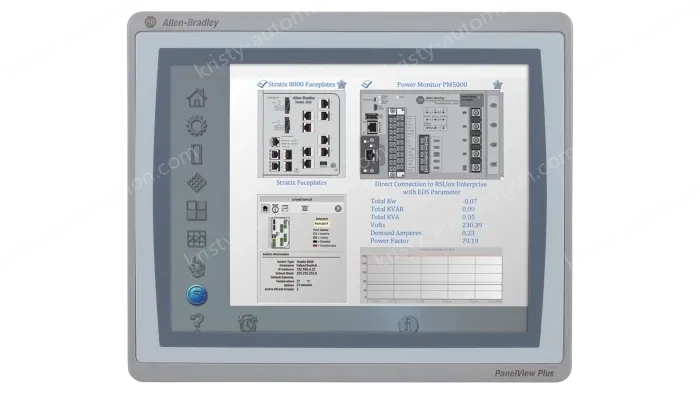Click the book icon beside Power Monitor PM5000
This screenshot has height=394, width=700.
[367, 84]
